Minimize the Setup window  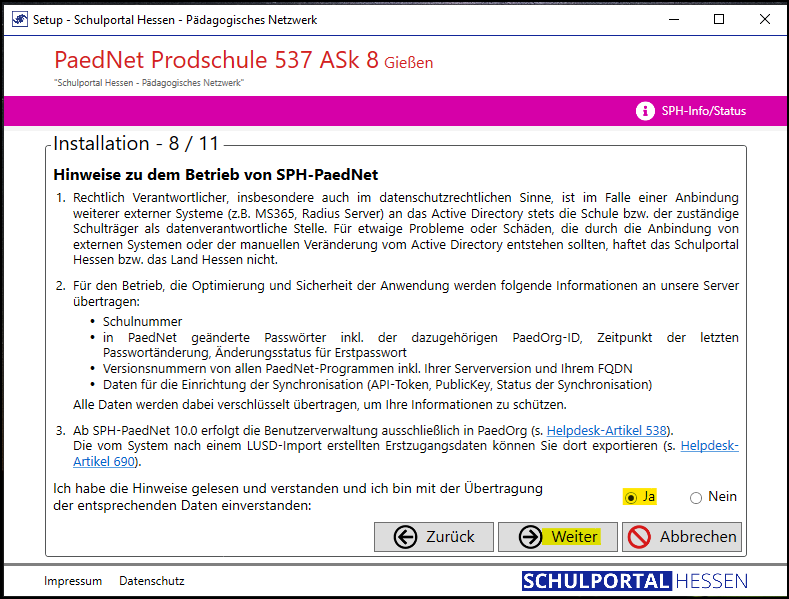(x=674, y=20)
